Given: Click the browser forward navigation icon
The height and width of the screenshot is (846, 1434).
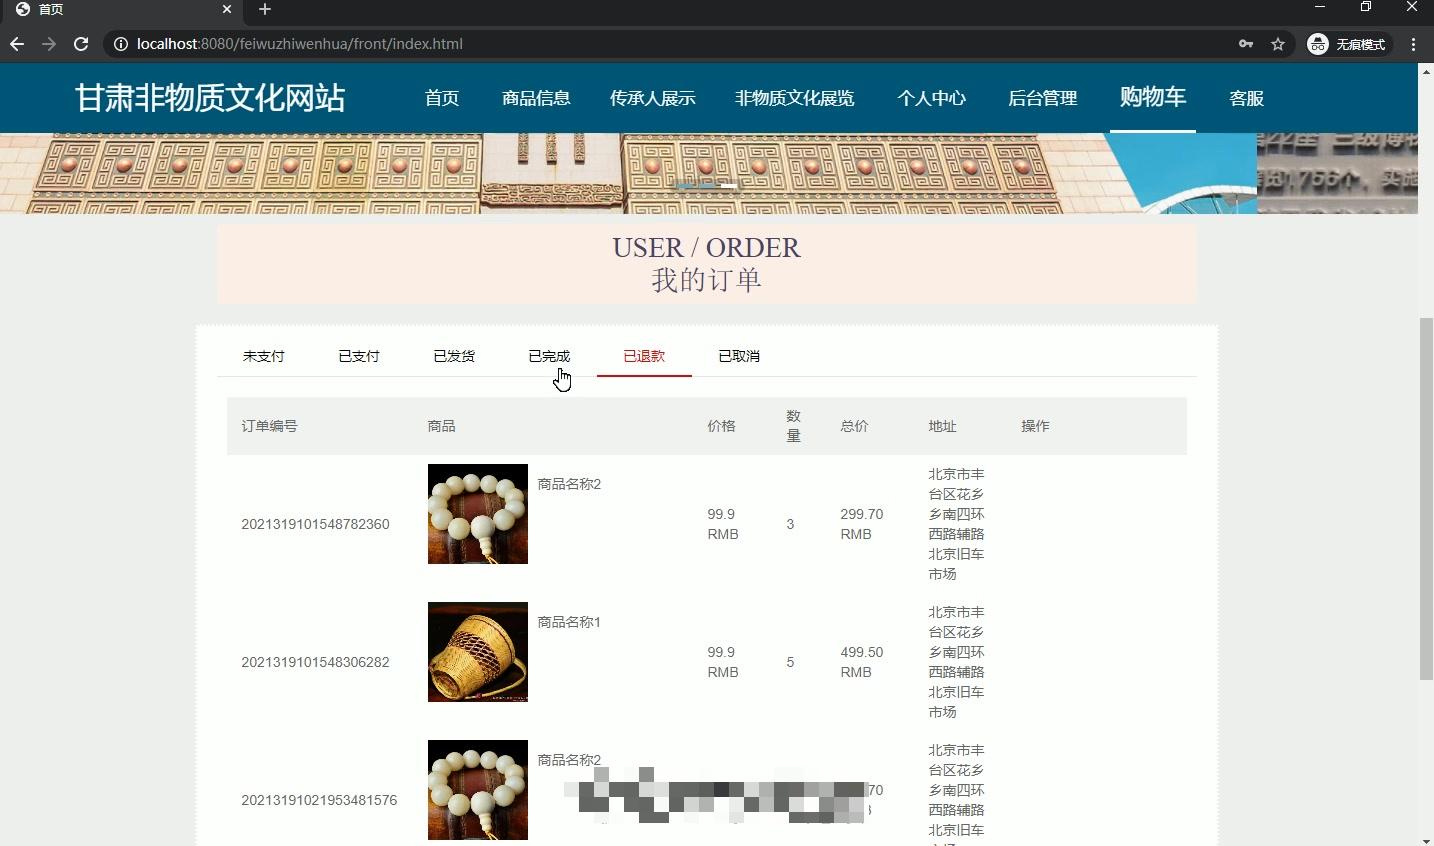Looking at the screenshot, I should click(x=48, y=44).
